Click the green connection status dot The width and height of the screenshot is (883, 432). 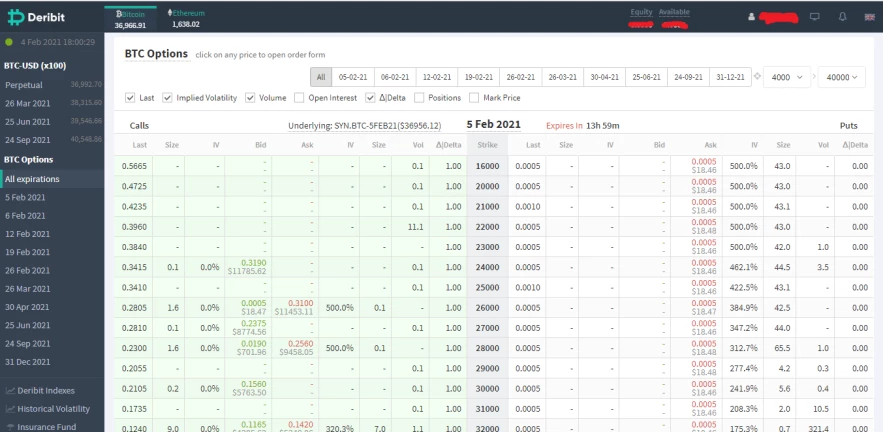9,42
